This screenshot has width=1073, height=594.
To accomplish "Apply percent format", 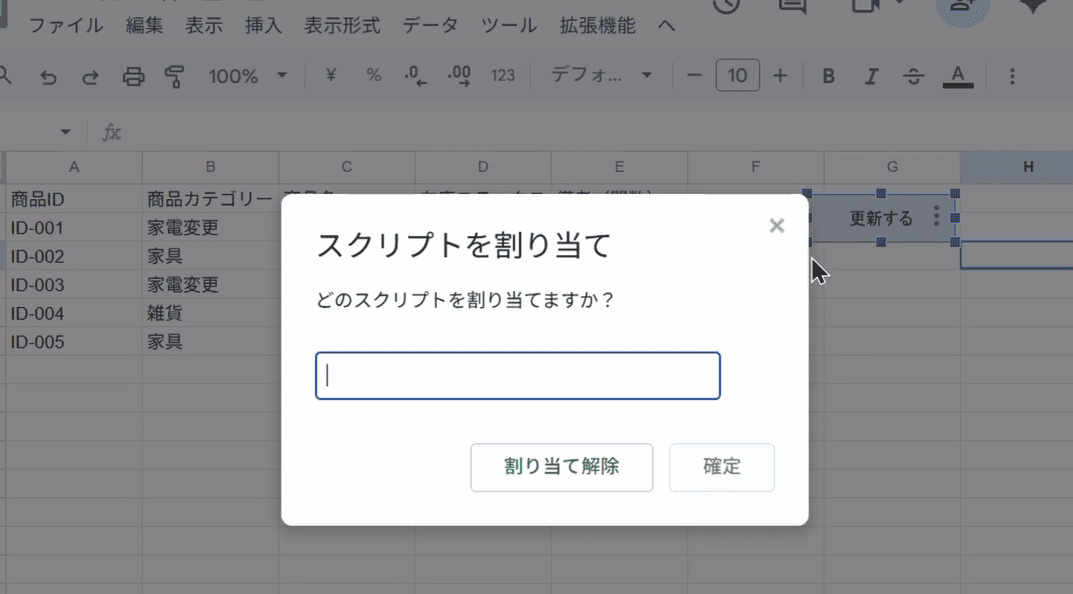I will [x=373, y=76].
